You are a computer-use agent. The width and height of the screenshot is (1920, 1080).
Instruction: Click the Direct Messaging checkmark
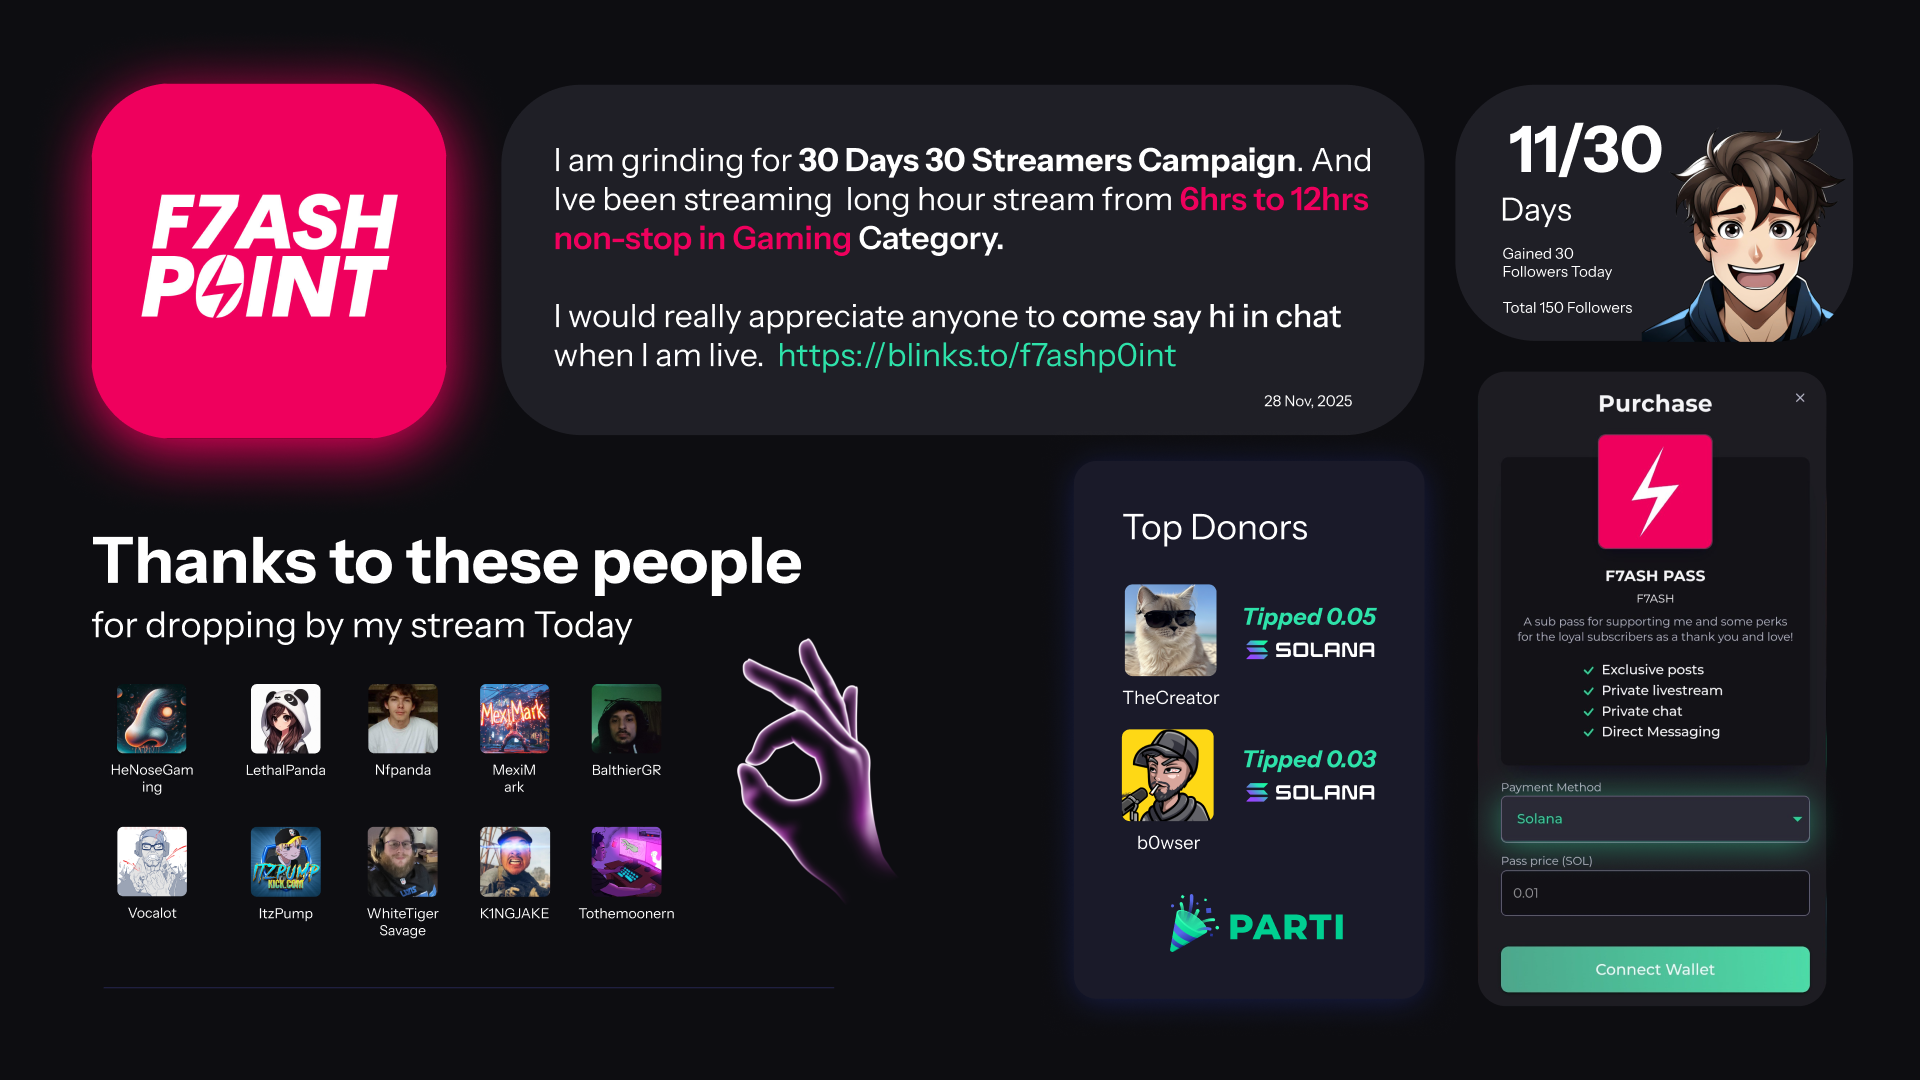[x=1588, y=732]
